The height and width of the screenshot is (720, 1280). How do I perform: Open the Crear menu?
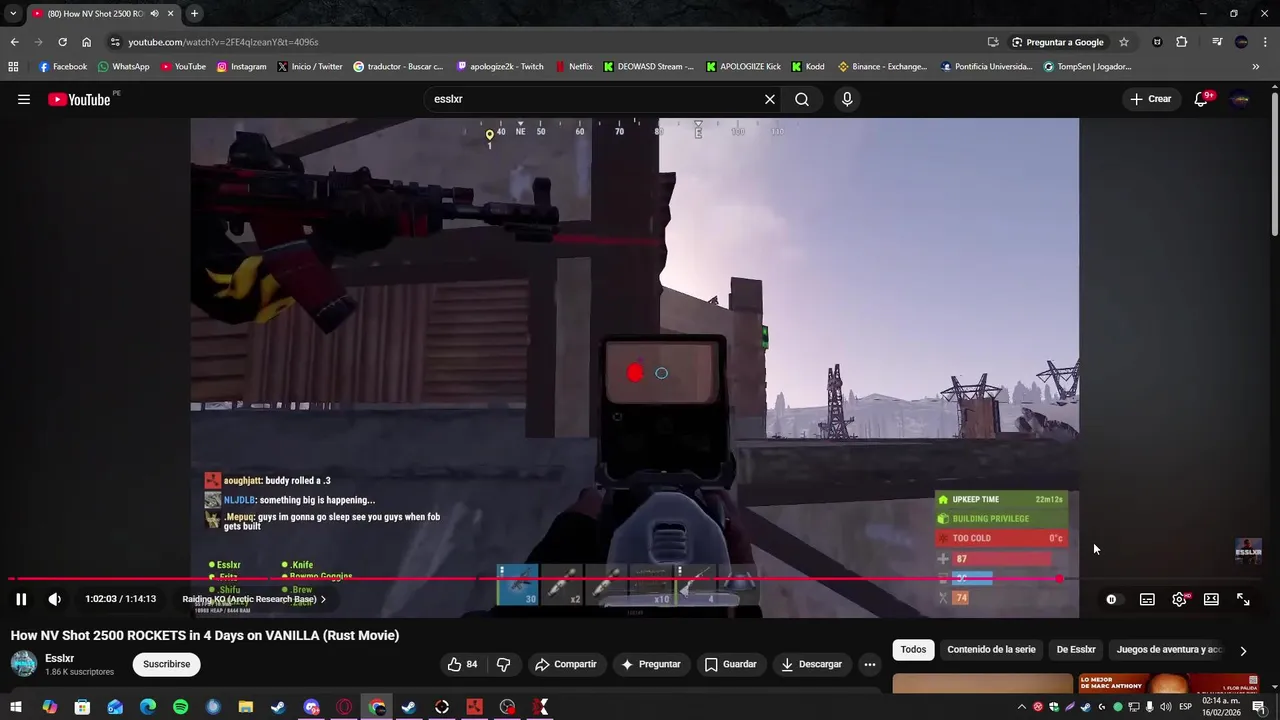1150,99
